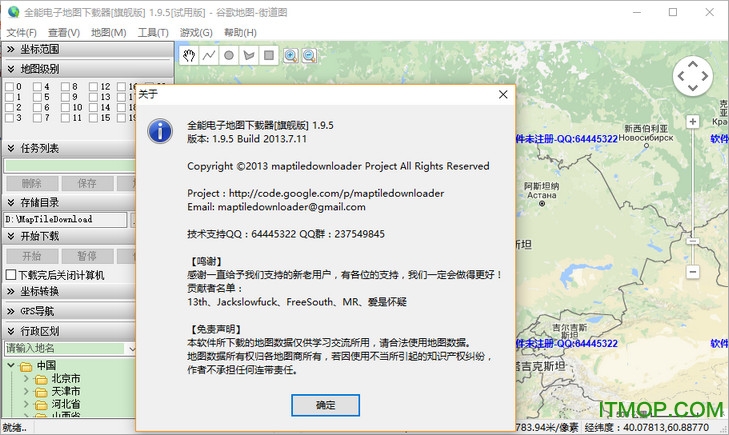
Task: Click the map zoom slider handle
Action: click(693, 241)
